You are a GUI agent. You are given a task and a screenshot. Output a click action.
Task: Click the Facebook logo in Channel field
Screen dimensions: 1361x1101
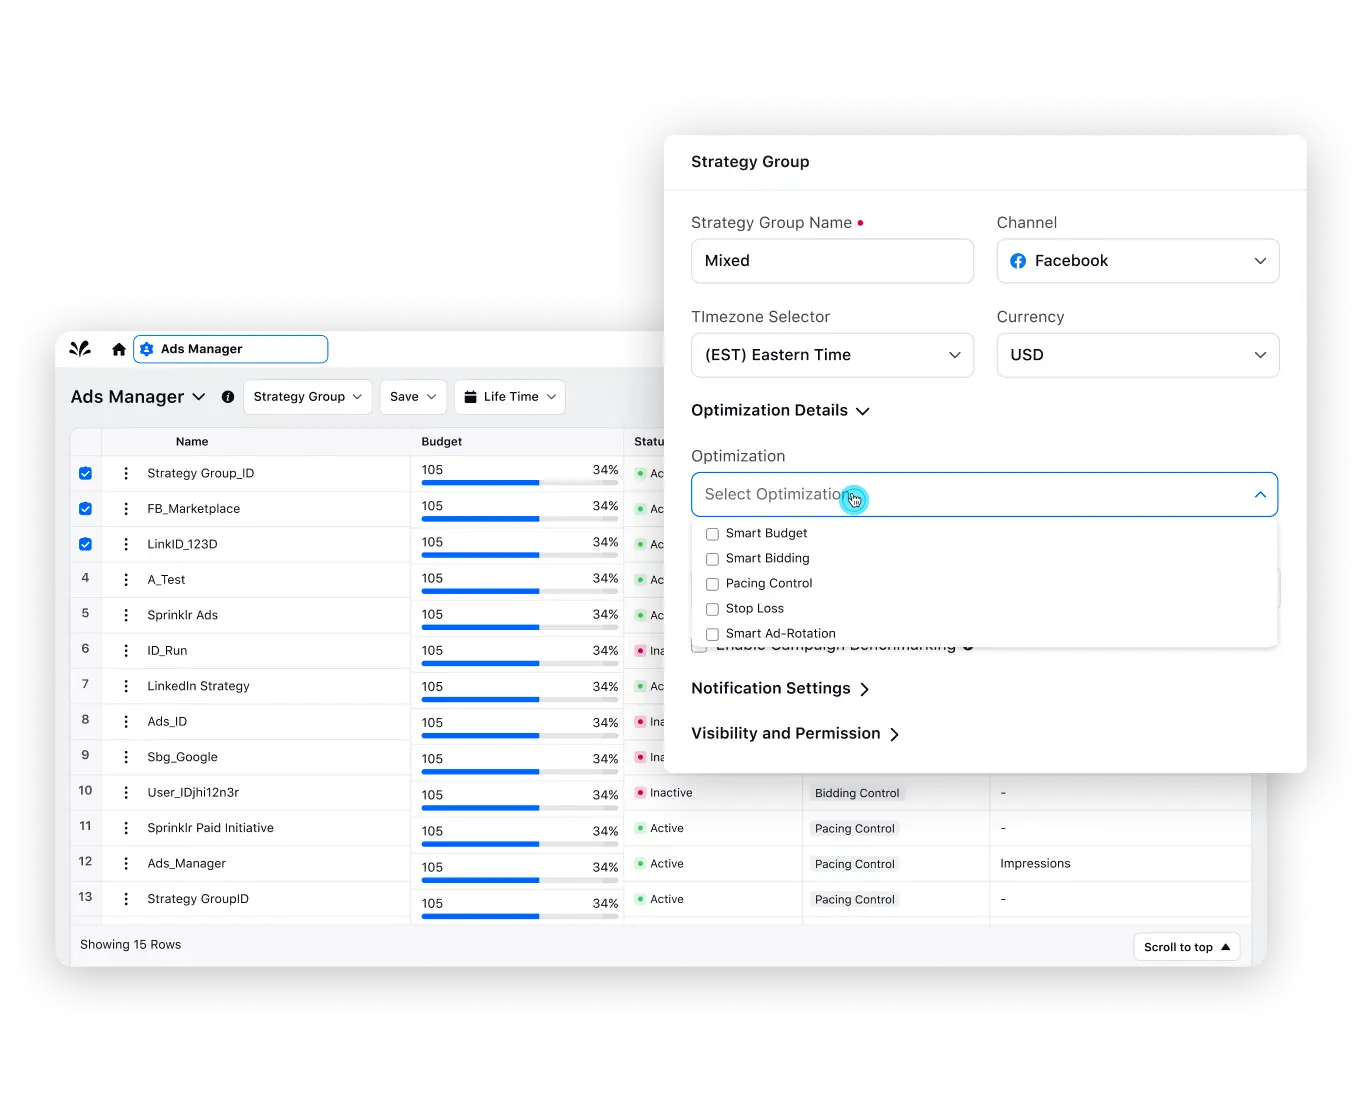(x=1018, y=261)
